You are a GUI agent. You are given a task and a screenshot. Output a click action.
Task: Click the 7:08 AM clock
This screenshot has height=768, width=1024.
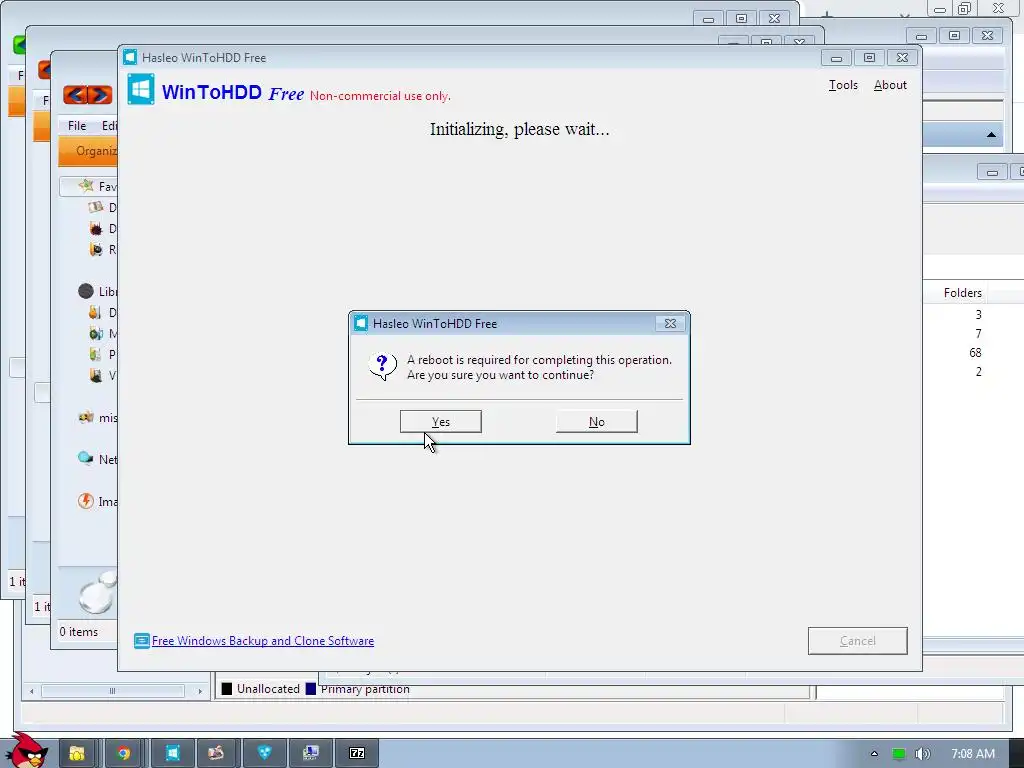[x=973, y=754]
